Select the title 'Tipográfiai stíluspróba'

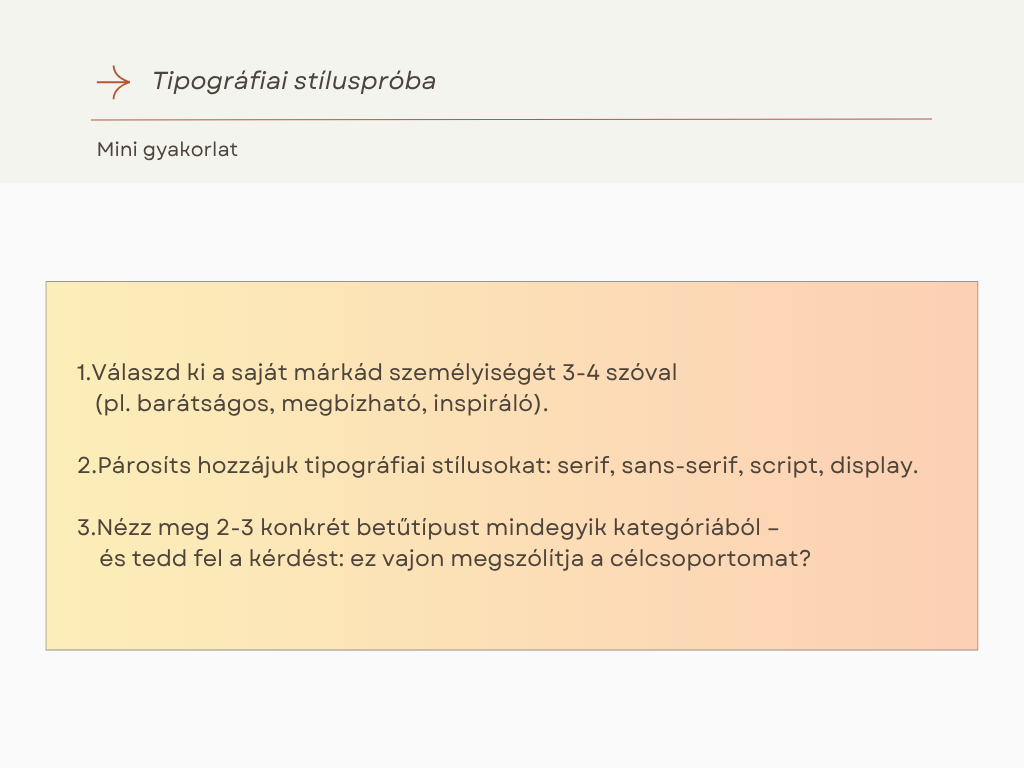pyautogui.click(x=294, y=81)
